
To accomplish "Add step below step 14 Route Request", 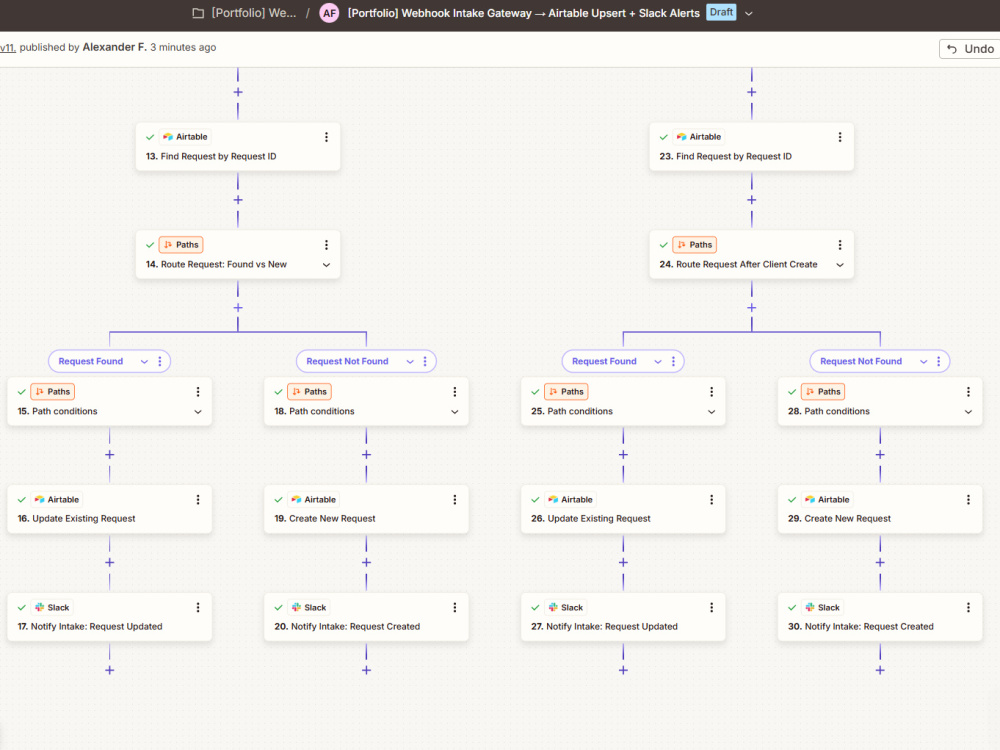I will pos(238,307).
